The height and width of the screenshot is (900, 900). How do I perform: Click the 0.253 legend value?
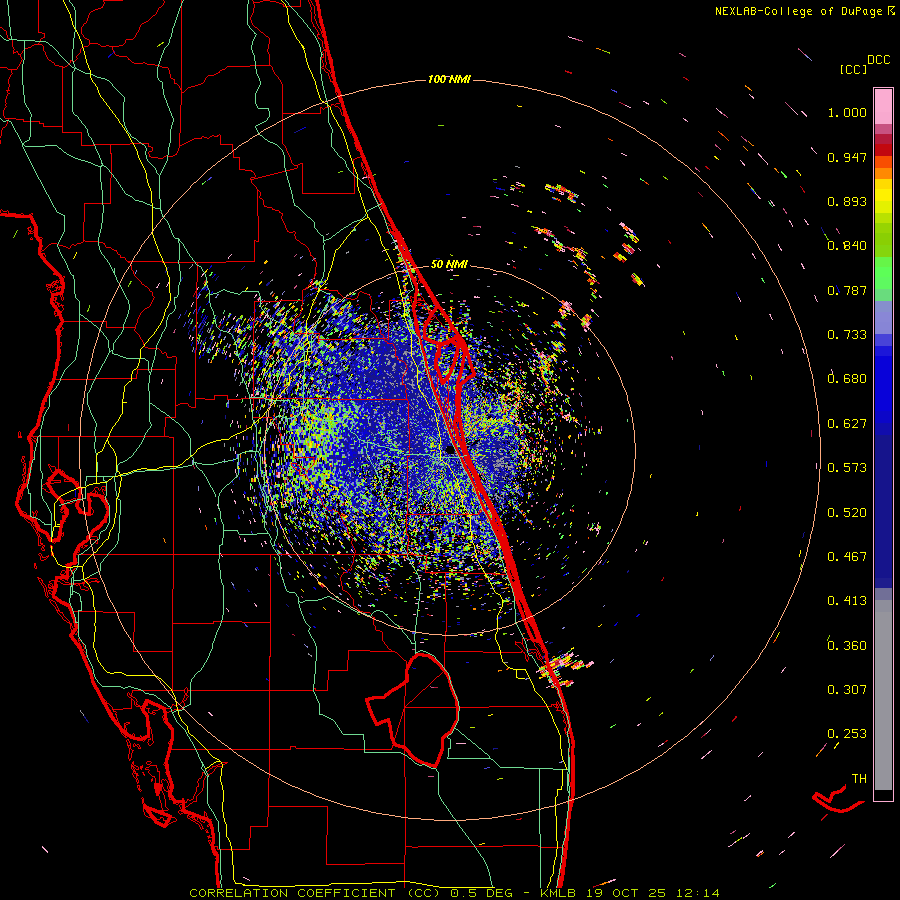point(847,734)
